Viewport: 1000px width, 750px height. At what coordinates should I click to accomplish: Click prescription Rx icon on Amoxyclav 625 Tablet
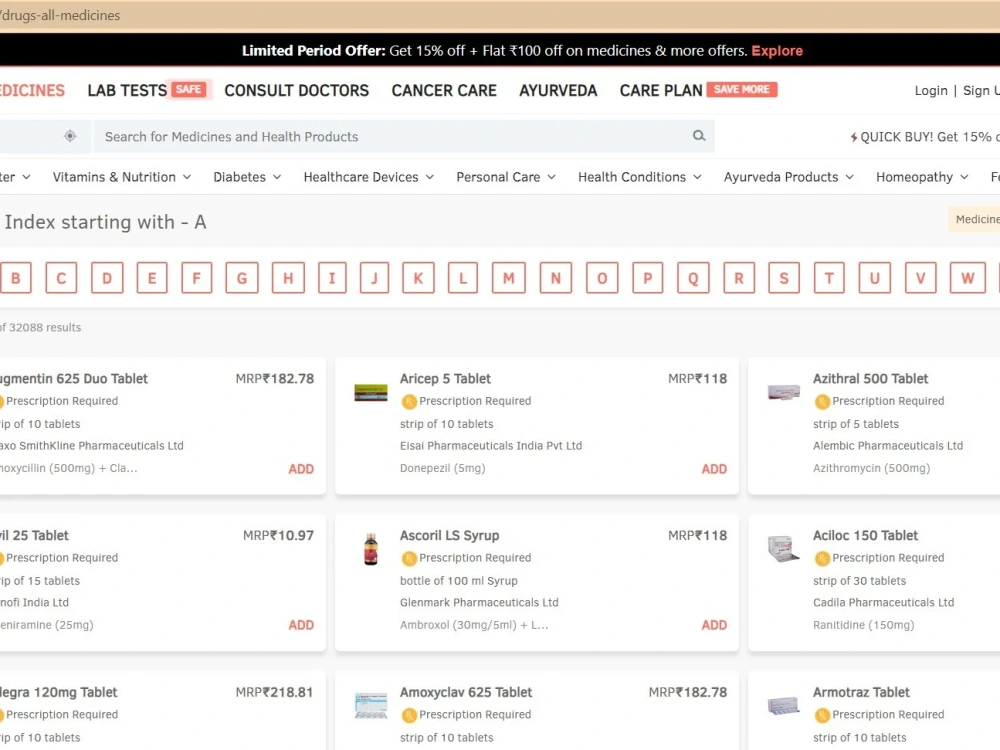[409, 715]
